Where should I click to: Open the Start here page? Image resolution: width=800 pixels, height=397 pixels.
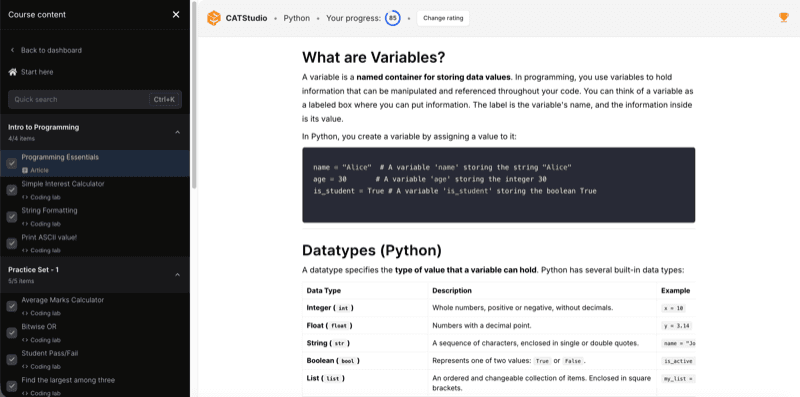pyautogui.click(x=37, y=72)
